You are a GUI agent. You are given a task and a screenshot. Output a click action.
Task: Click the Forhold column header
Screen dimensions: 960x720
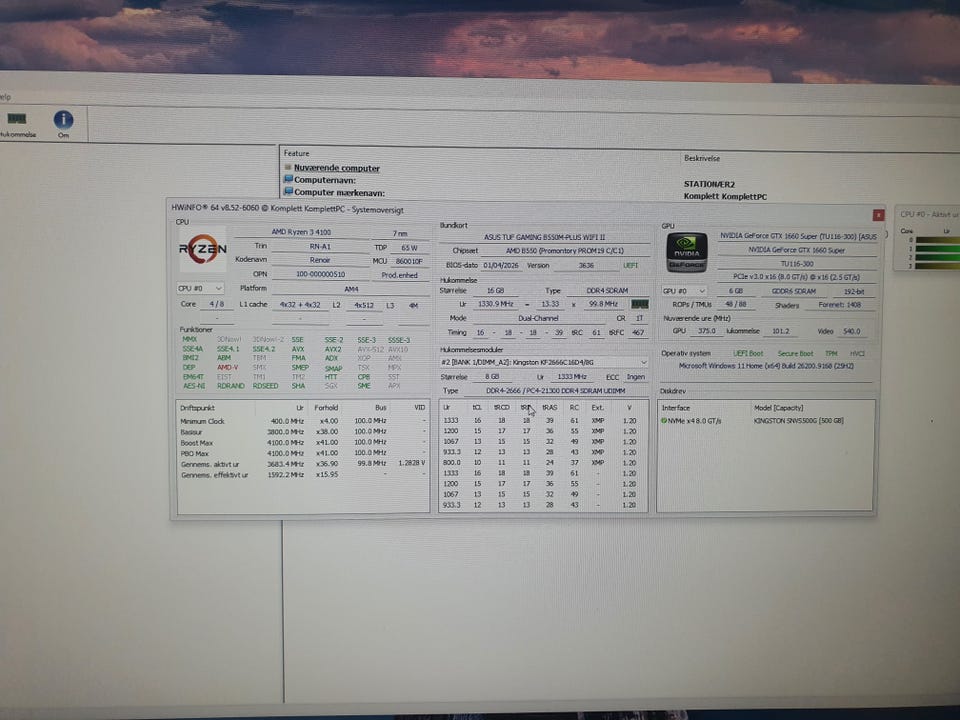point(326,408)
